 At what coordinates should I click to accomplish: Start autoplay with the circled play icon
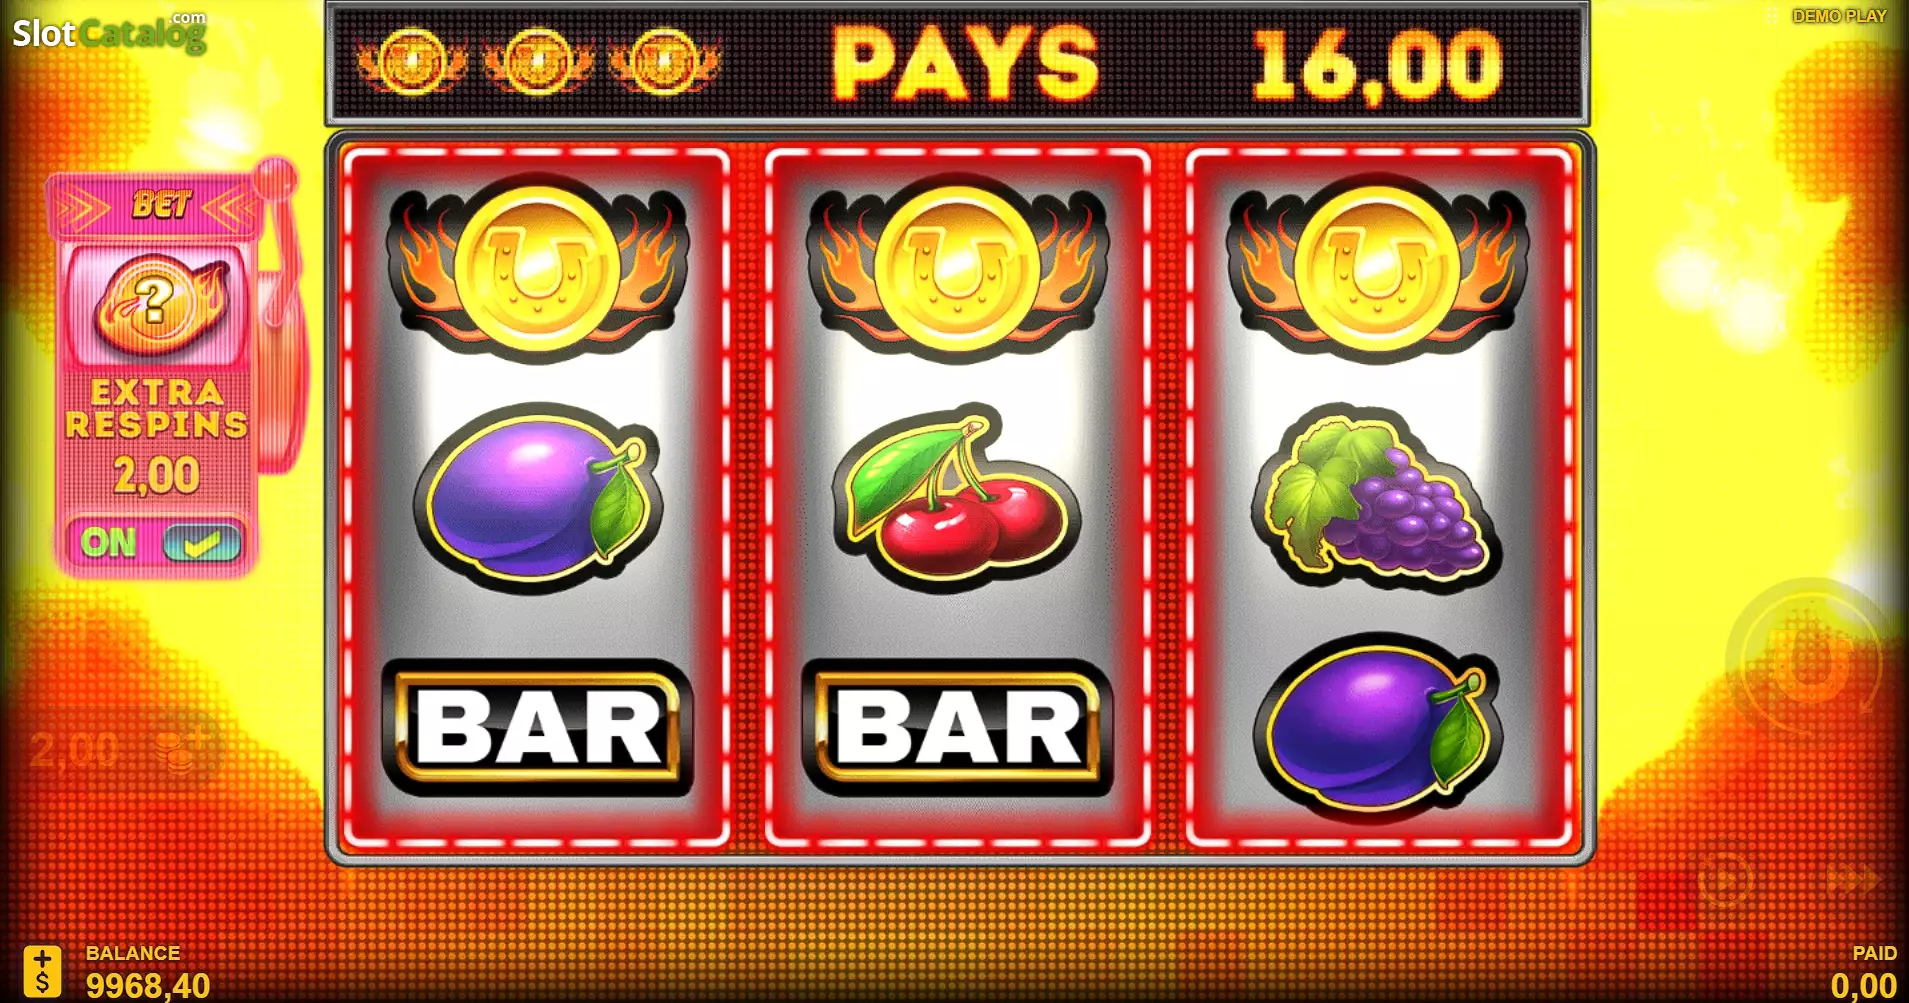click(1727, 879)
